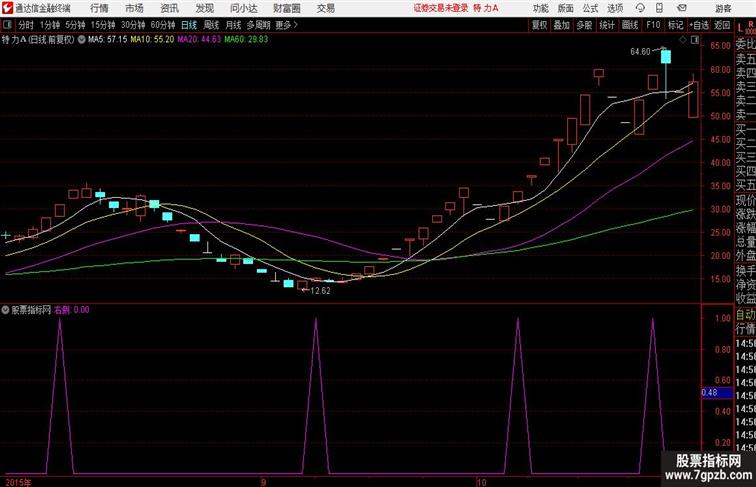
Task: Toggle the left panel icon beside 分时
Action: (x=7, y=25)
